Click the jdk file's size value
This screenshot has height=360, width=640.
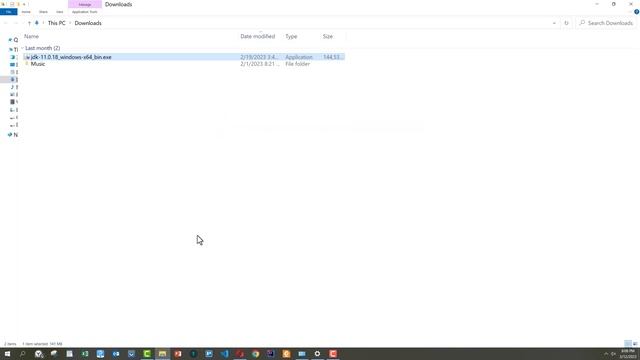[331, 57]
